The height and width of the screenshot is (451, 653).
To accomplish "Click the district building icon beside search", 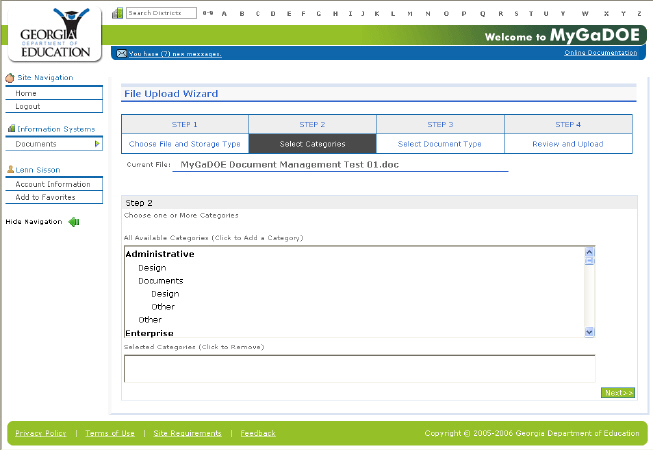I will 117,13.
